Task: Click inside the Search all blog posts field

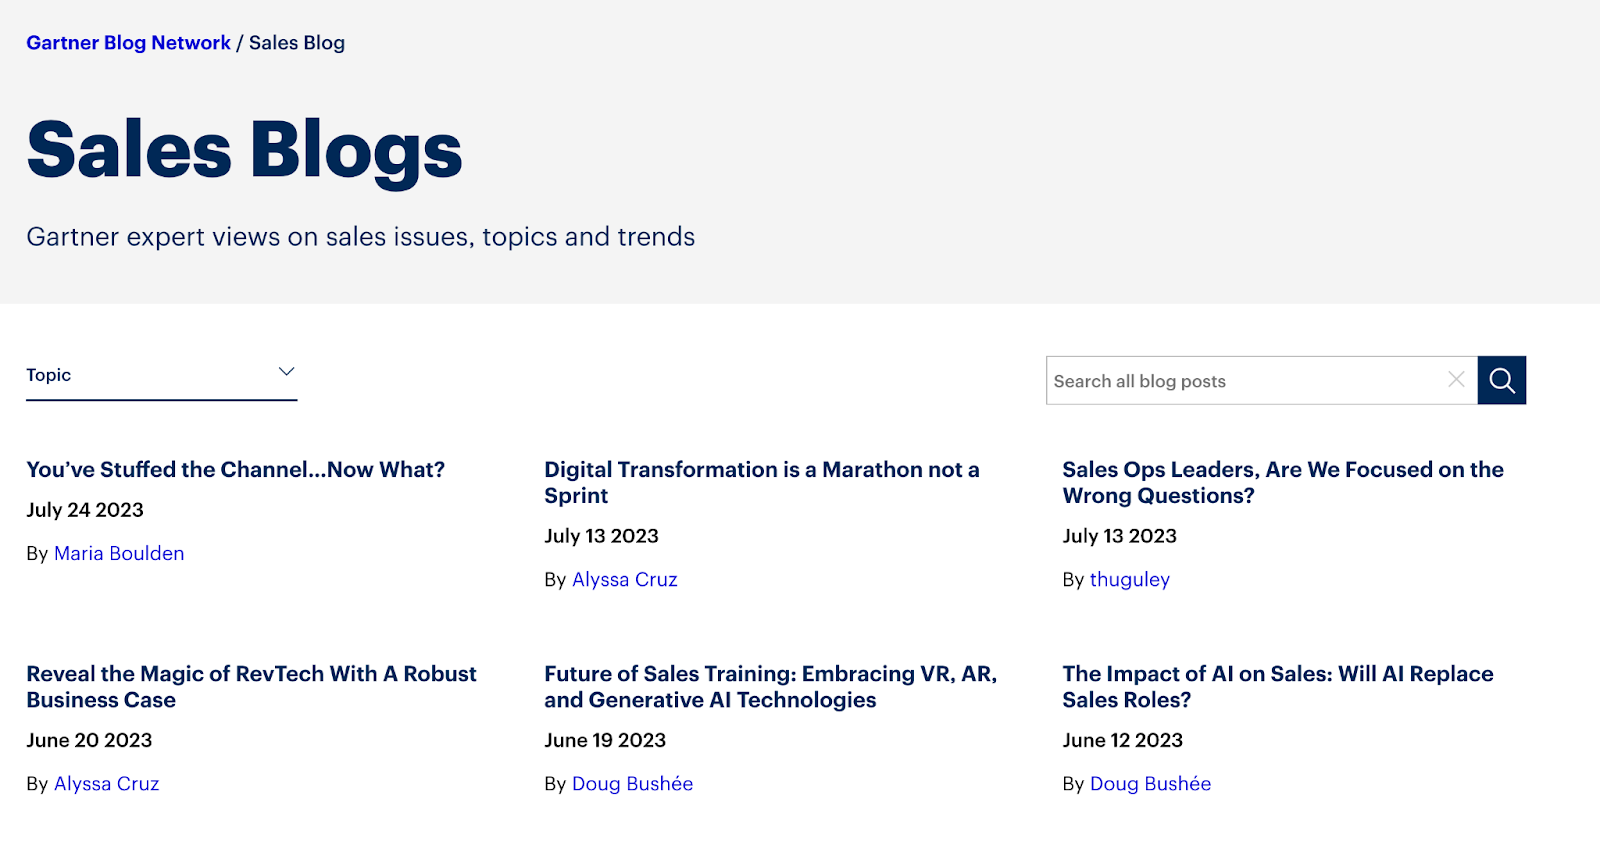Action: (x=1240, y=381)
